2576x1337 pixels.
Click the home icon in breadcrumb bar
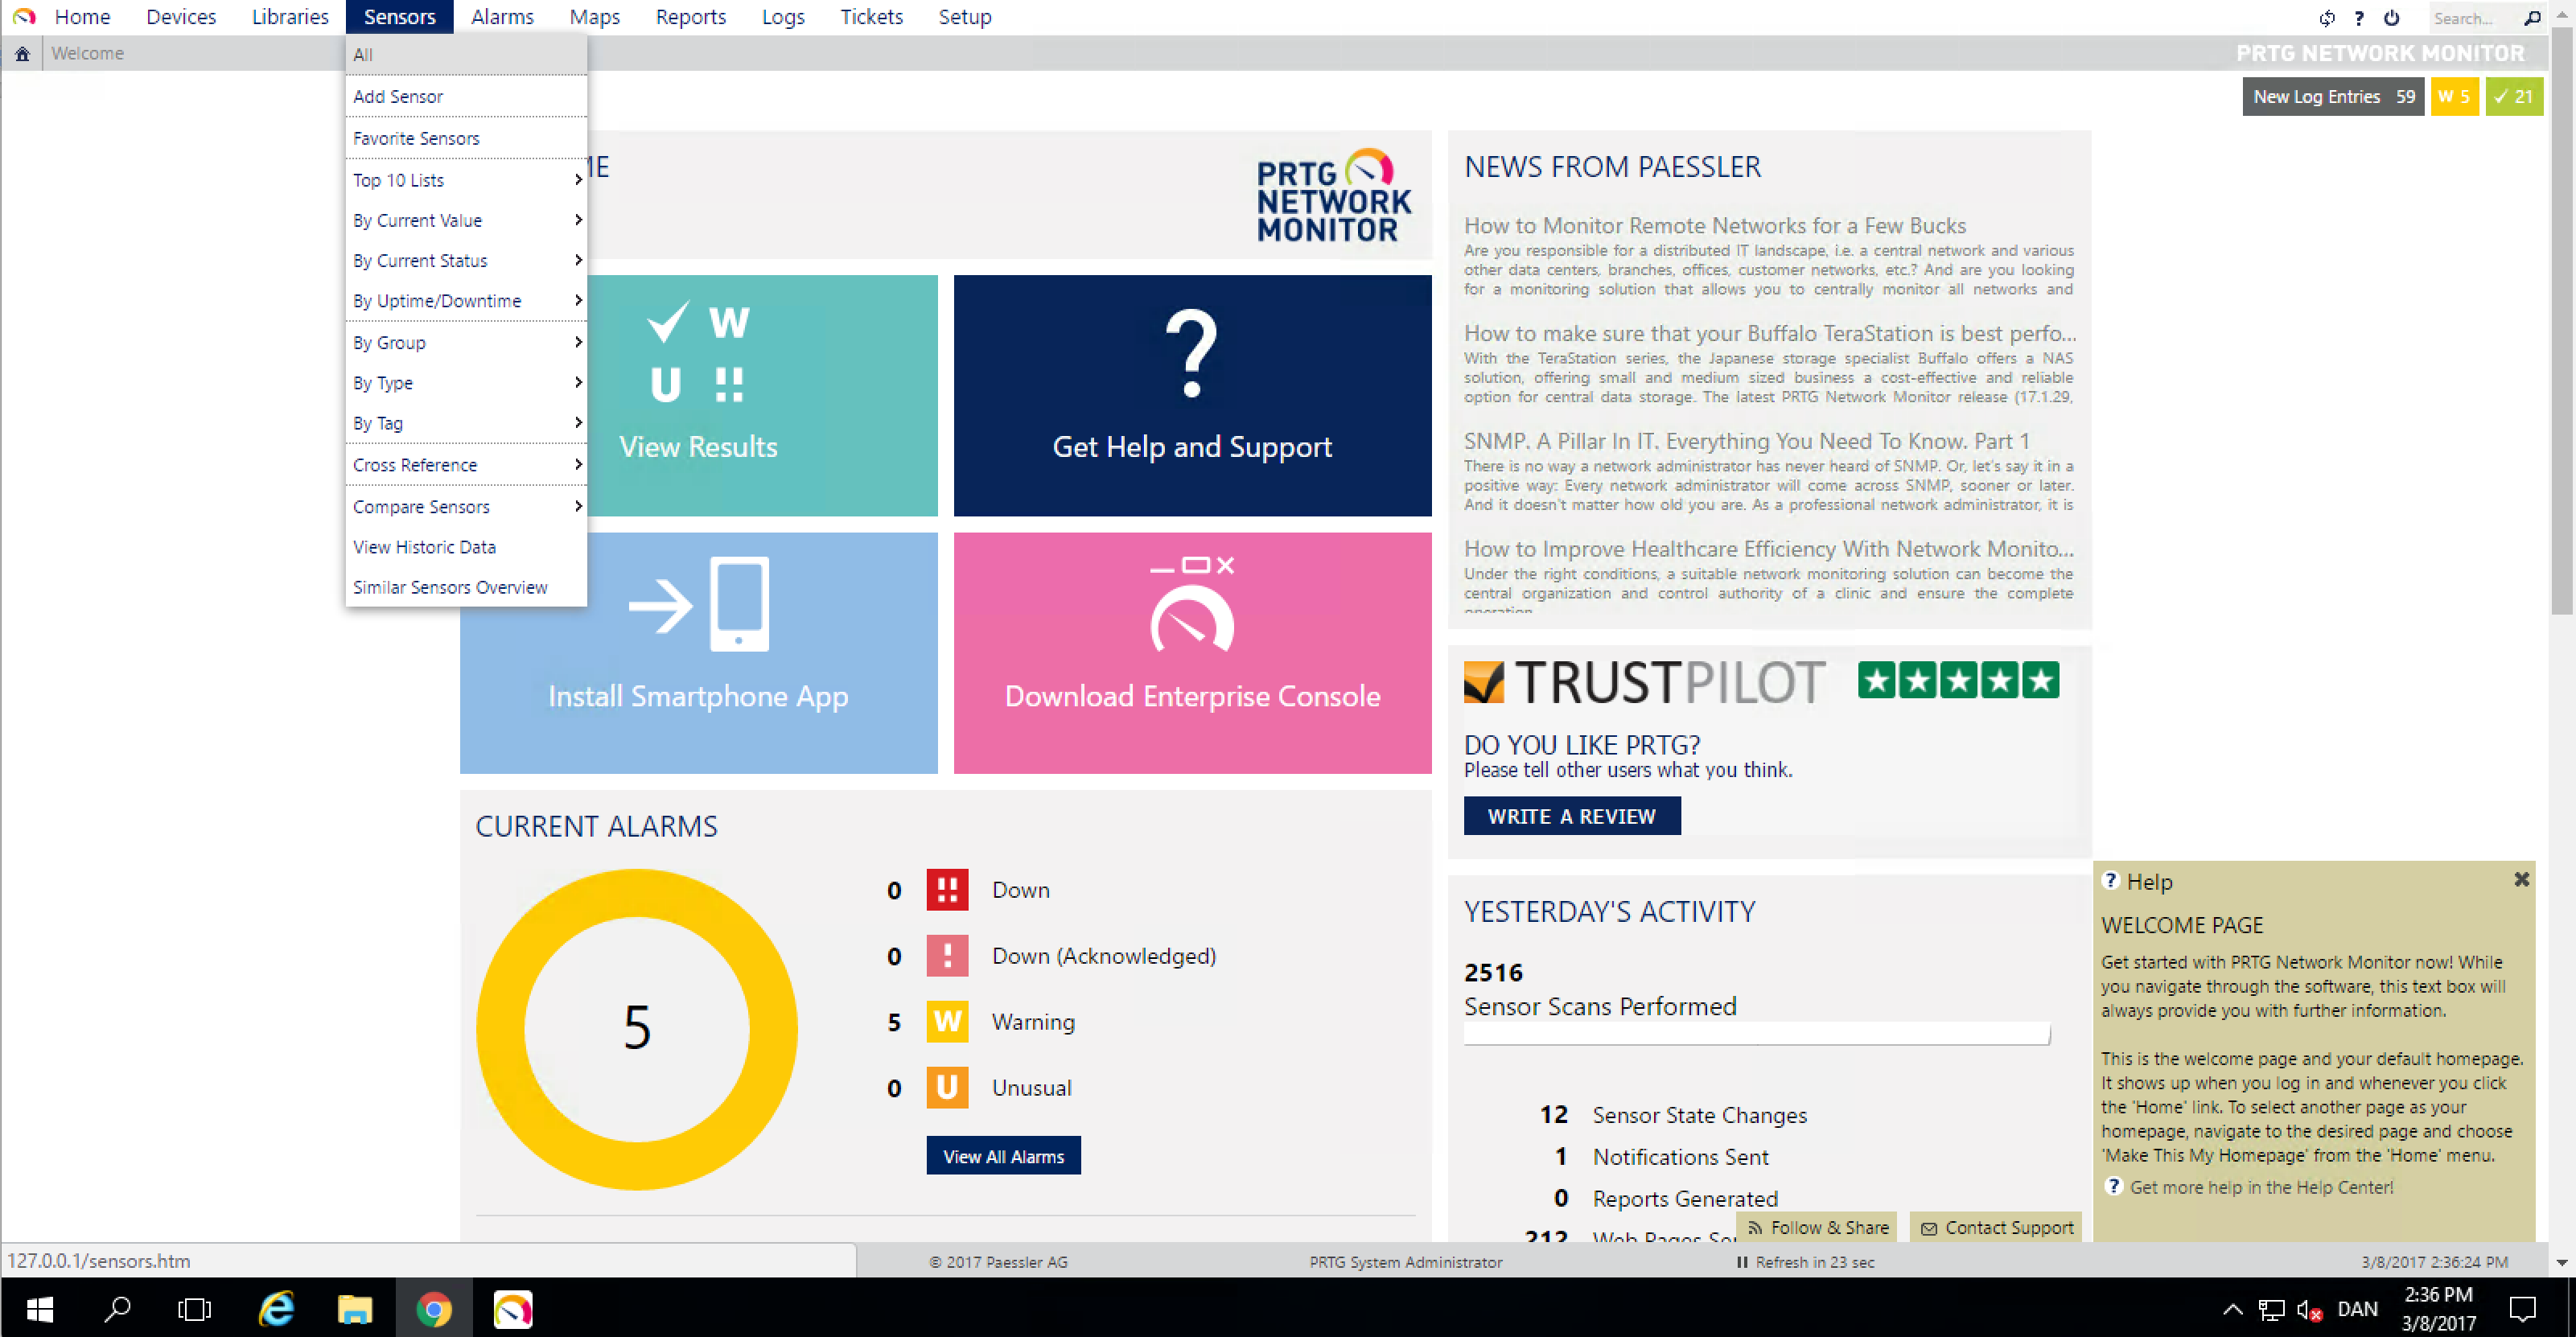pos(22,54)
